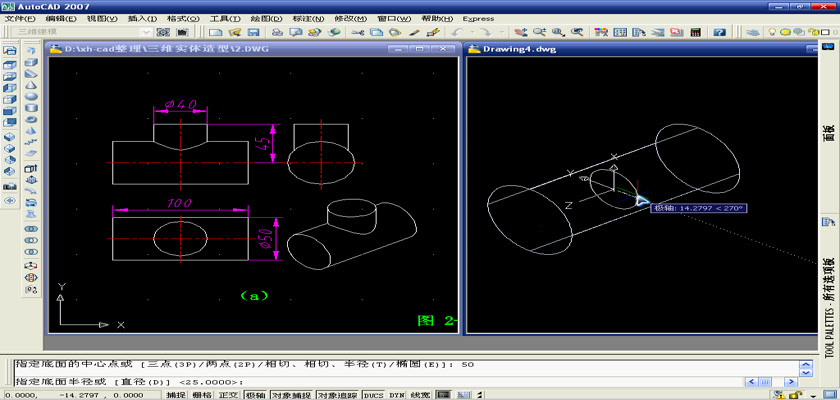Click command line horizontal scroll right arrow
Image resolution: width=840 pixels, height=400 pixels.
791,382
